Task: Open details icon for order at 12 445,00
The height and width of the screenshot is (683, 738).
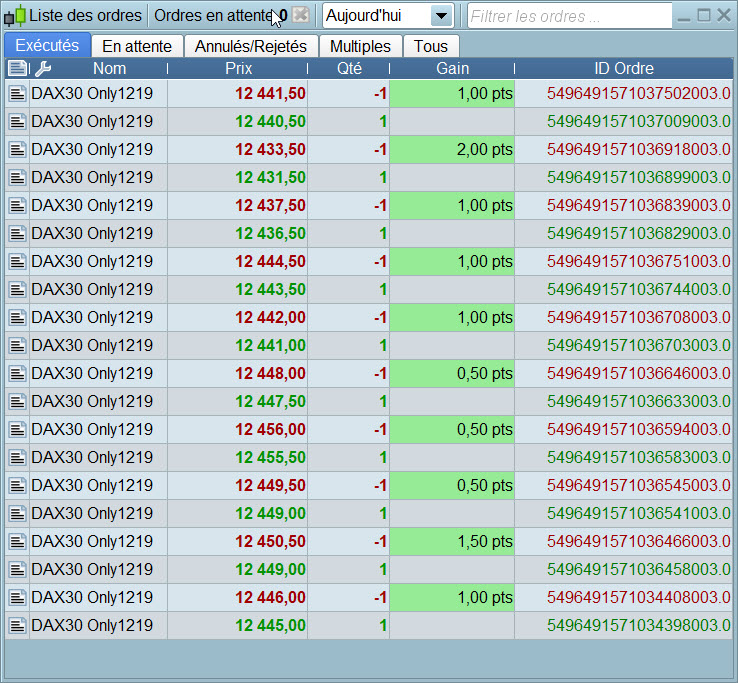Action: tap(17, 626)
